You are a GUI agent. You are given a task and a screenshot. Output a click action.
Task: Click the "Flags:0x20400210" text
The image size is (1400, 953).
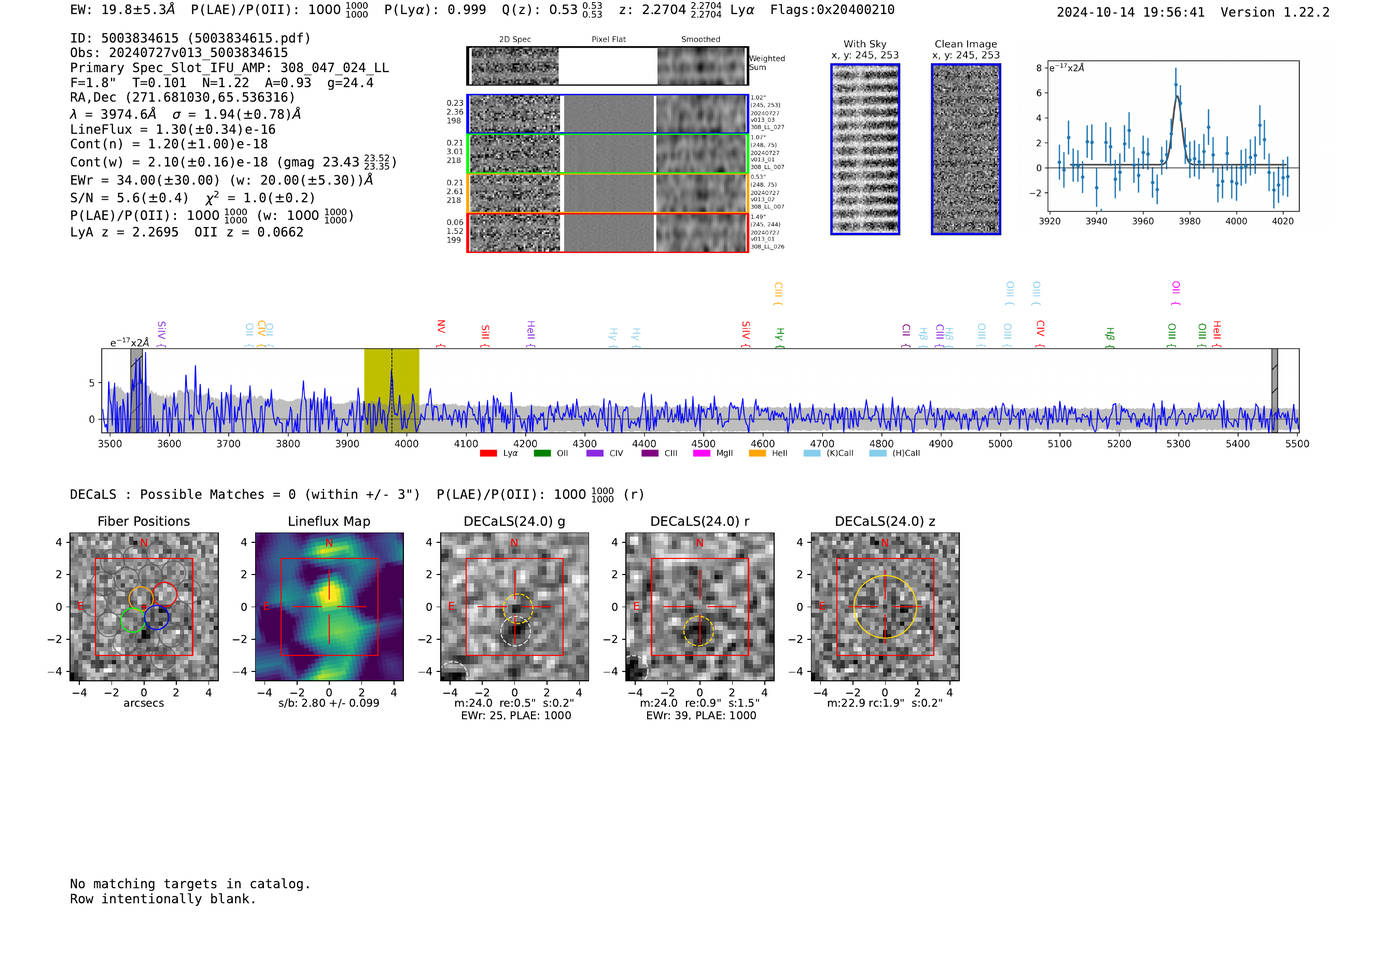832,9
